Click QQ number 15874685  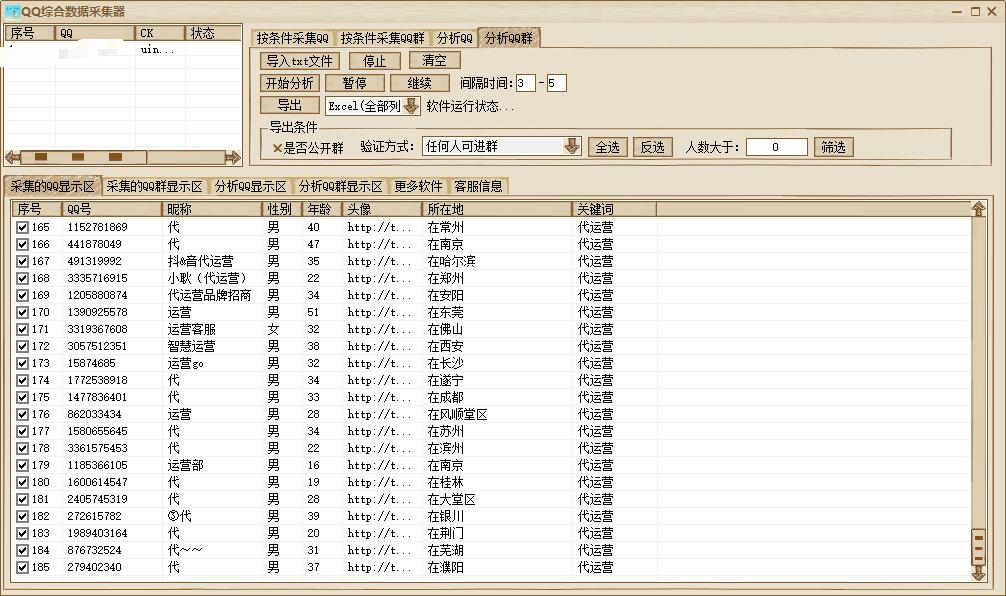92,363
